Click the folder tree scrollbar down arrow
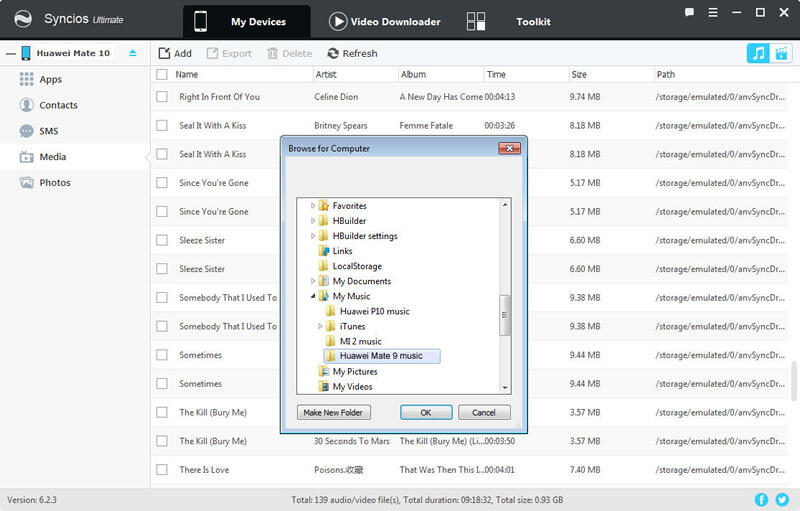Viewport: 800px width, 511px height. pyautogui.click(x=505, y=387)
